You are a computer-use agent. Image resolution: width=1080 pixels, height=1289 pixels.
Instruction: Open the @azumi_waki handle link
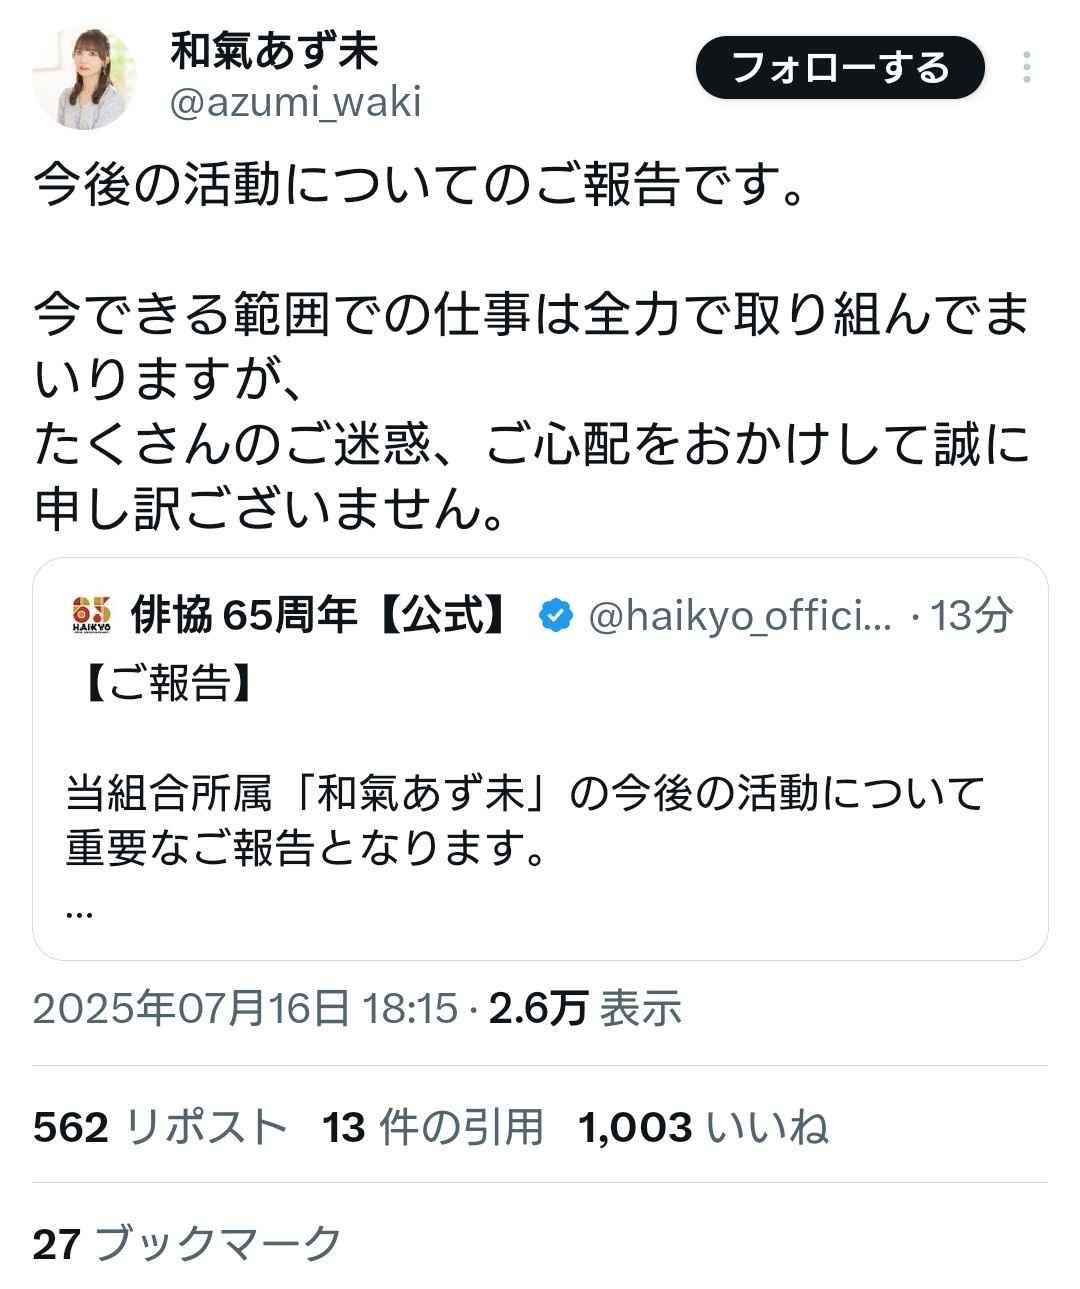295,102
